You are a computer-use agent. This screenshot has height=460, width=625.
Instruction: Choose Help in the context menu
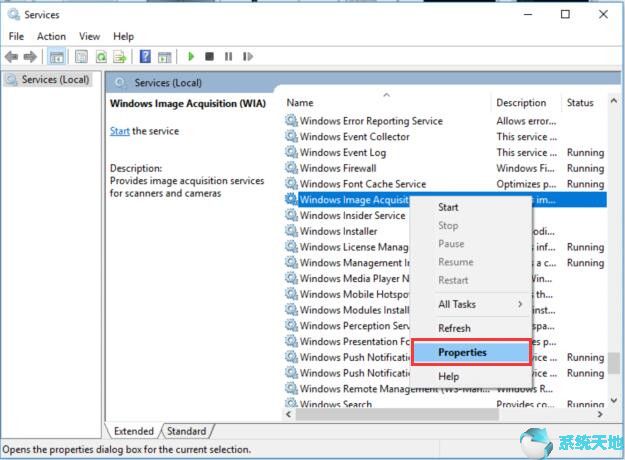tap(471, 376)
